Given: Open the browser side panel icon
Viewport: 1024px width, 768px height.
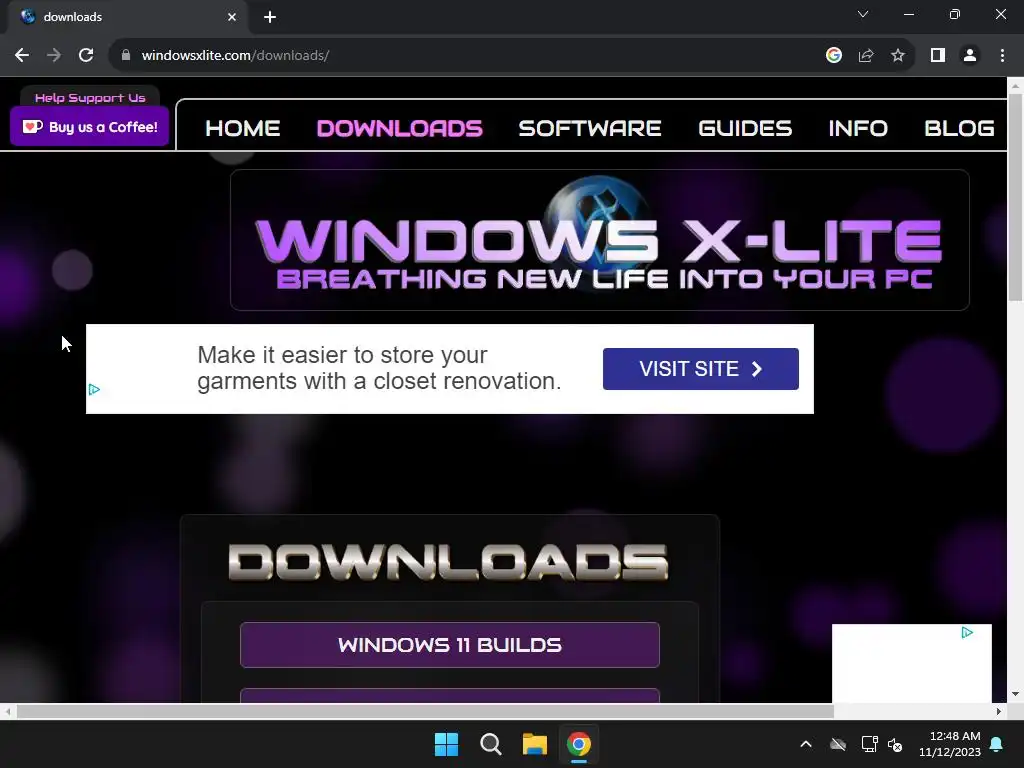Looking at the screenshot, I should tap(938, 56).
